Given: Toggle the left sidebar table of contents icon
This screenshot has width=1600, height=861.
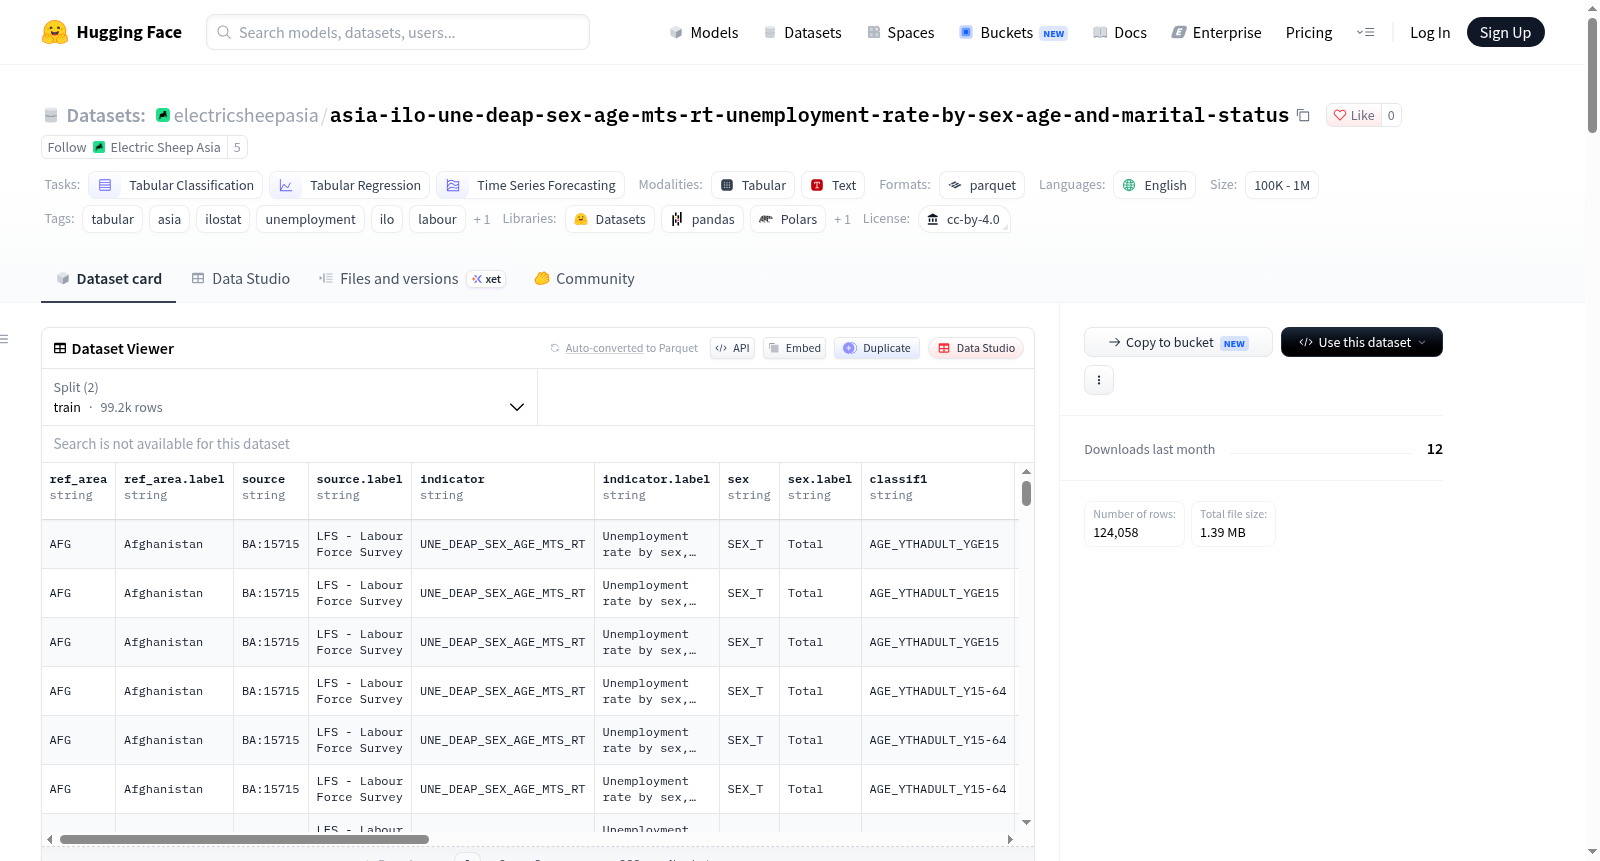Looking at the screenshot, I should point(4,339).
